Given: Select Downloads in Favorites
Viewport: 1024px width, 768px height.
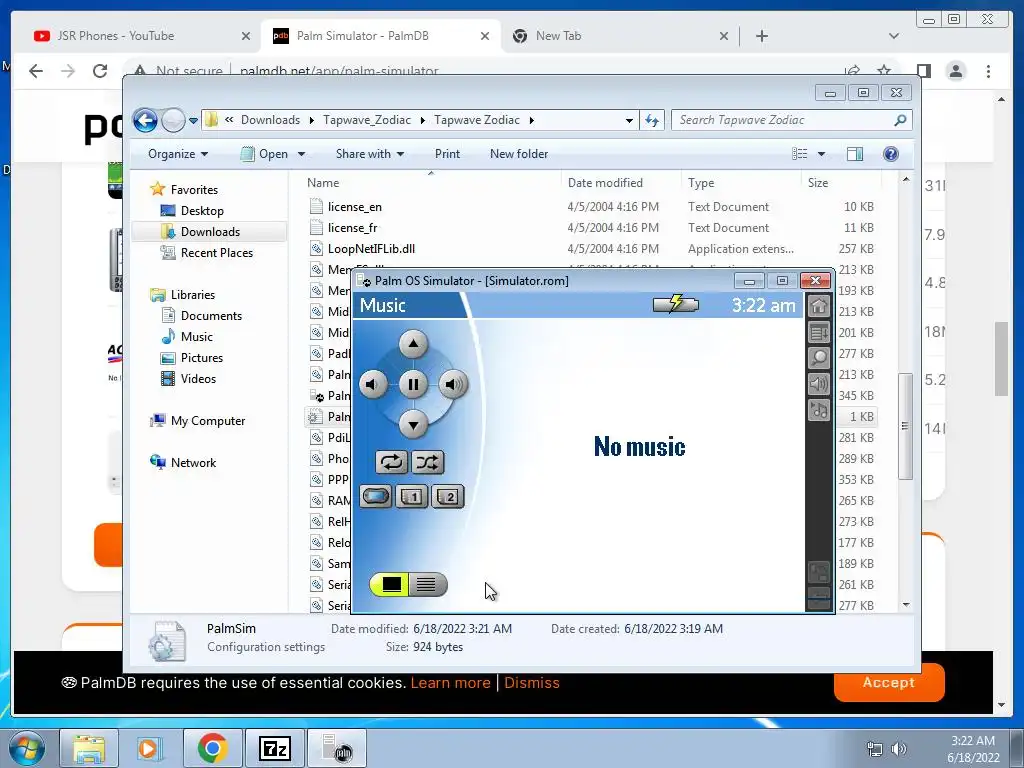Looking at the screenshot, I should (x=210, y=232).
